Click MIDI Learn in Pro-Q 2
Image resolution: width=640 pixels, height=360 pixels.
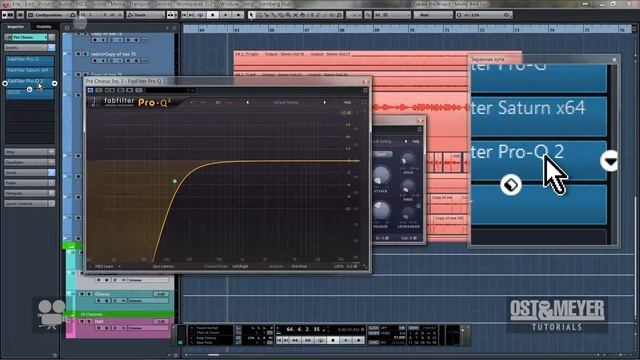click(104, 267)
